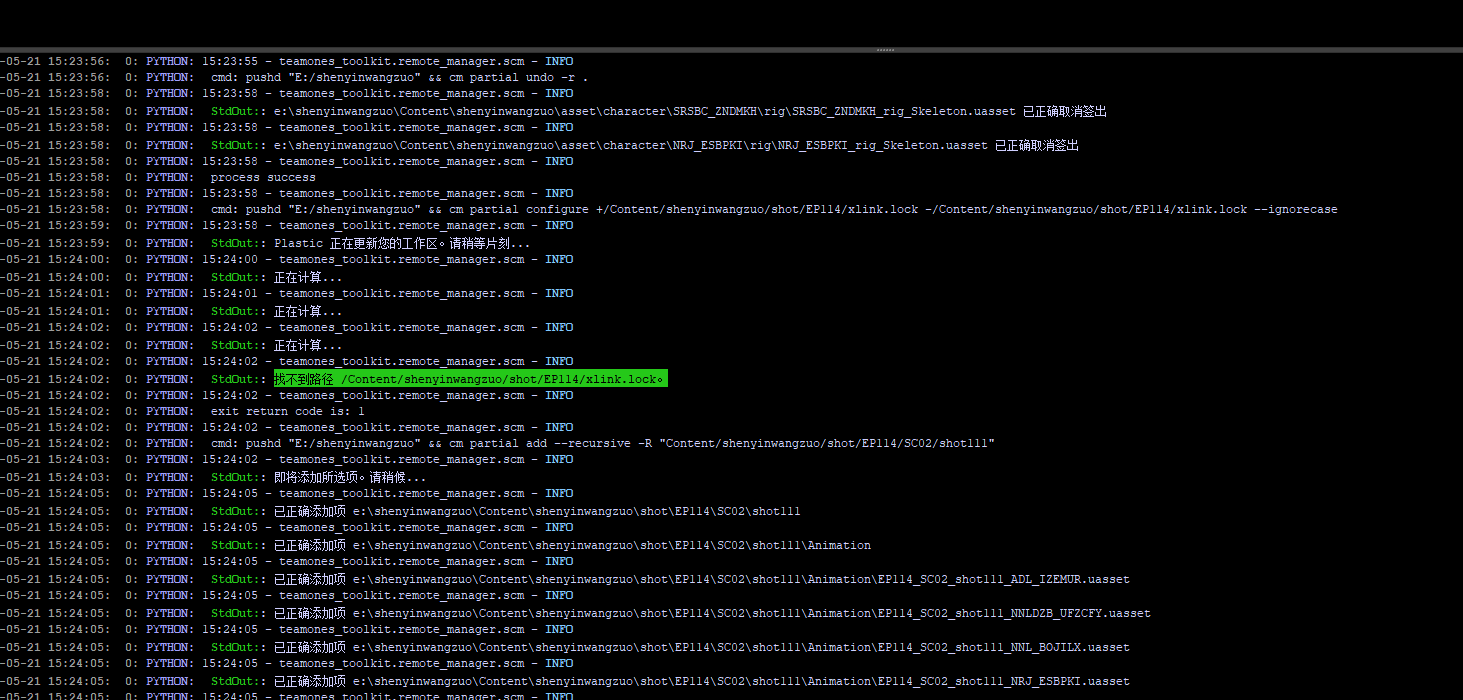The height and width of the screenshot is (700, 1463).
Task: Click the 'cm partial configure' command line
Action: click(773, 209)
